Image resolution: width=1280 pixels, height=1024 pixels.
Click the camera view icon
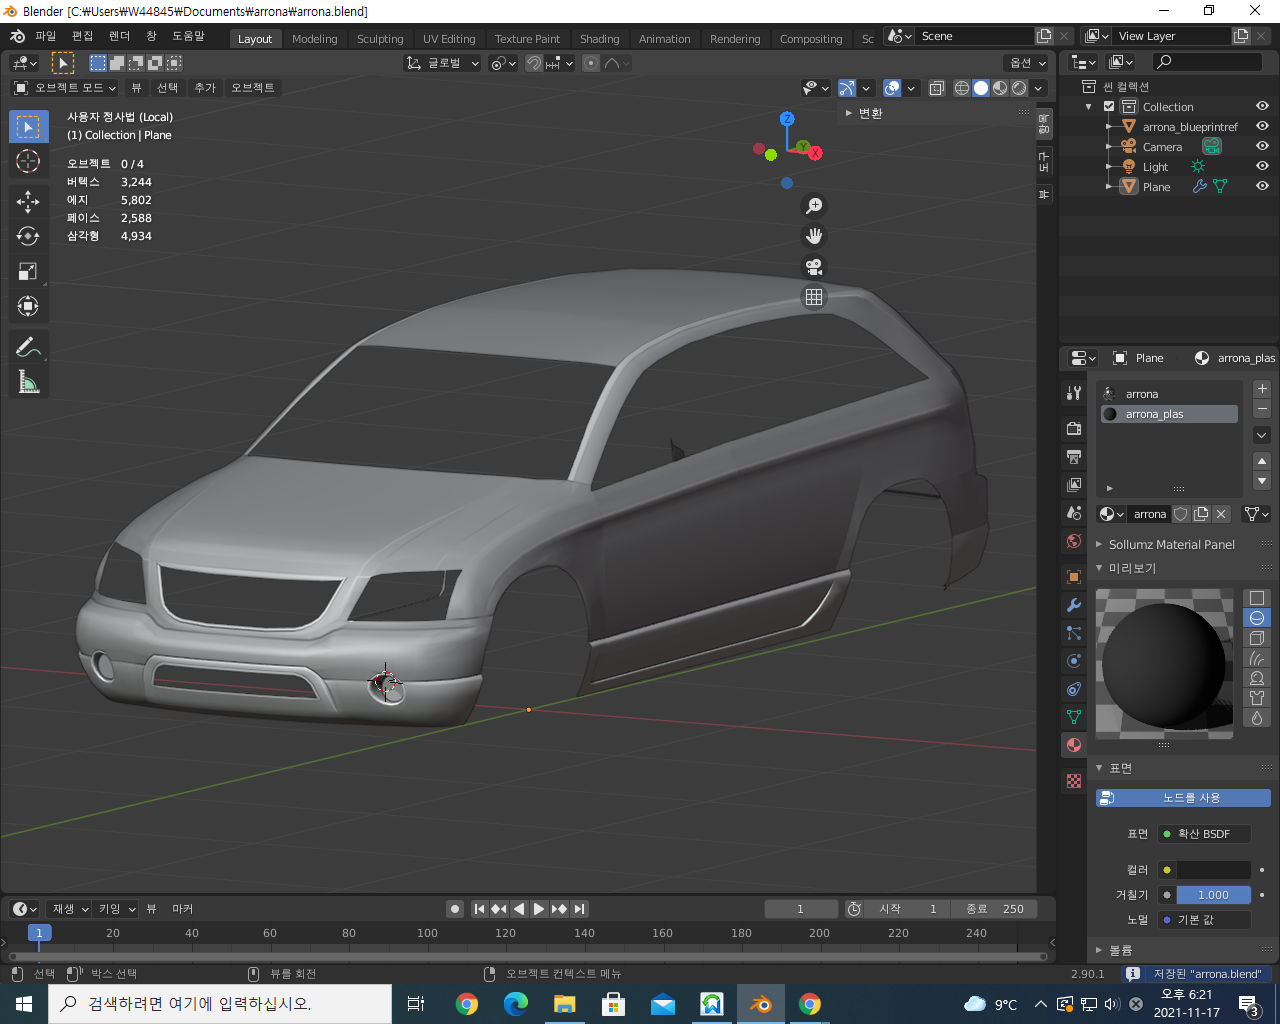click(x=814, y=267)
